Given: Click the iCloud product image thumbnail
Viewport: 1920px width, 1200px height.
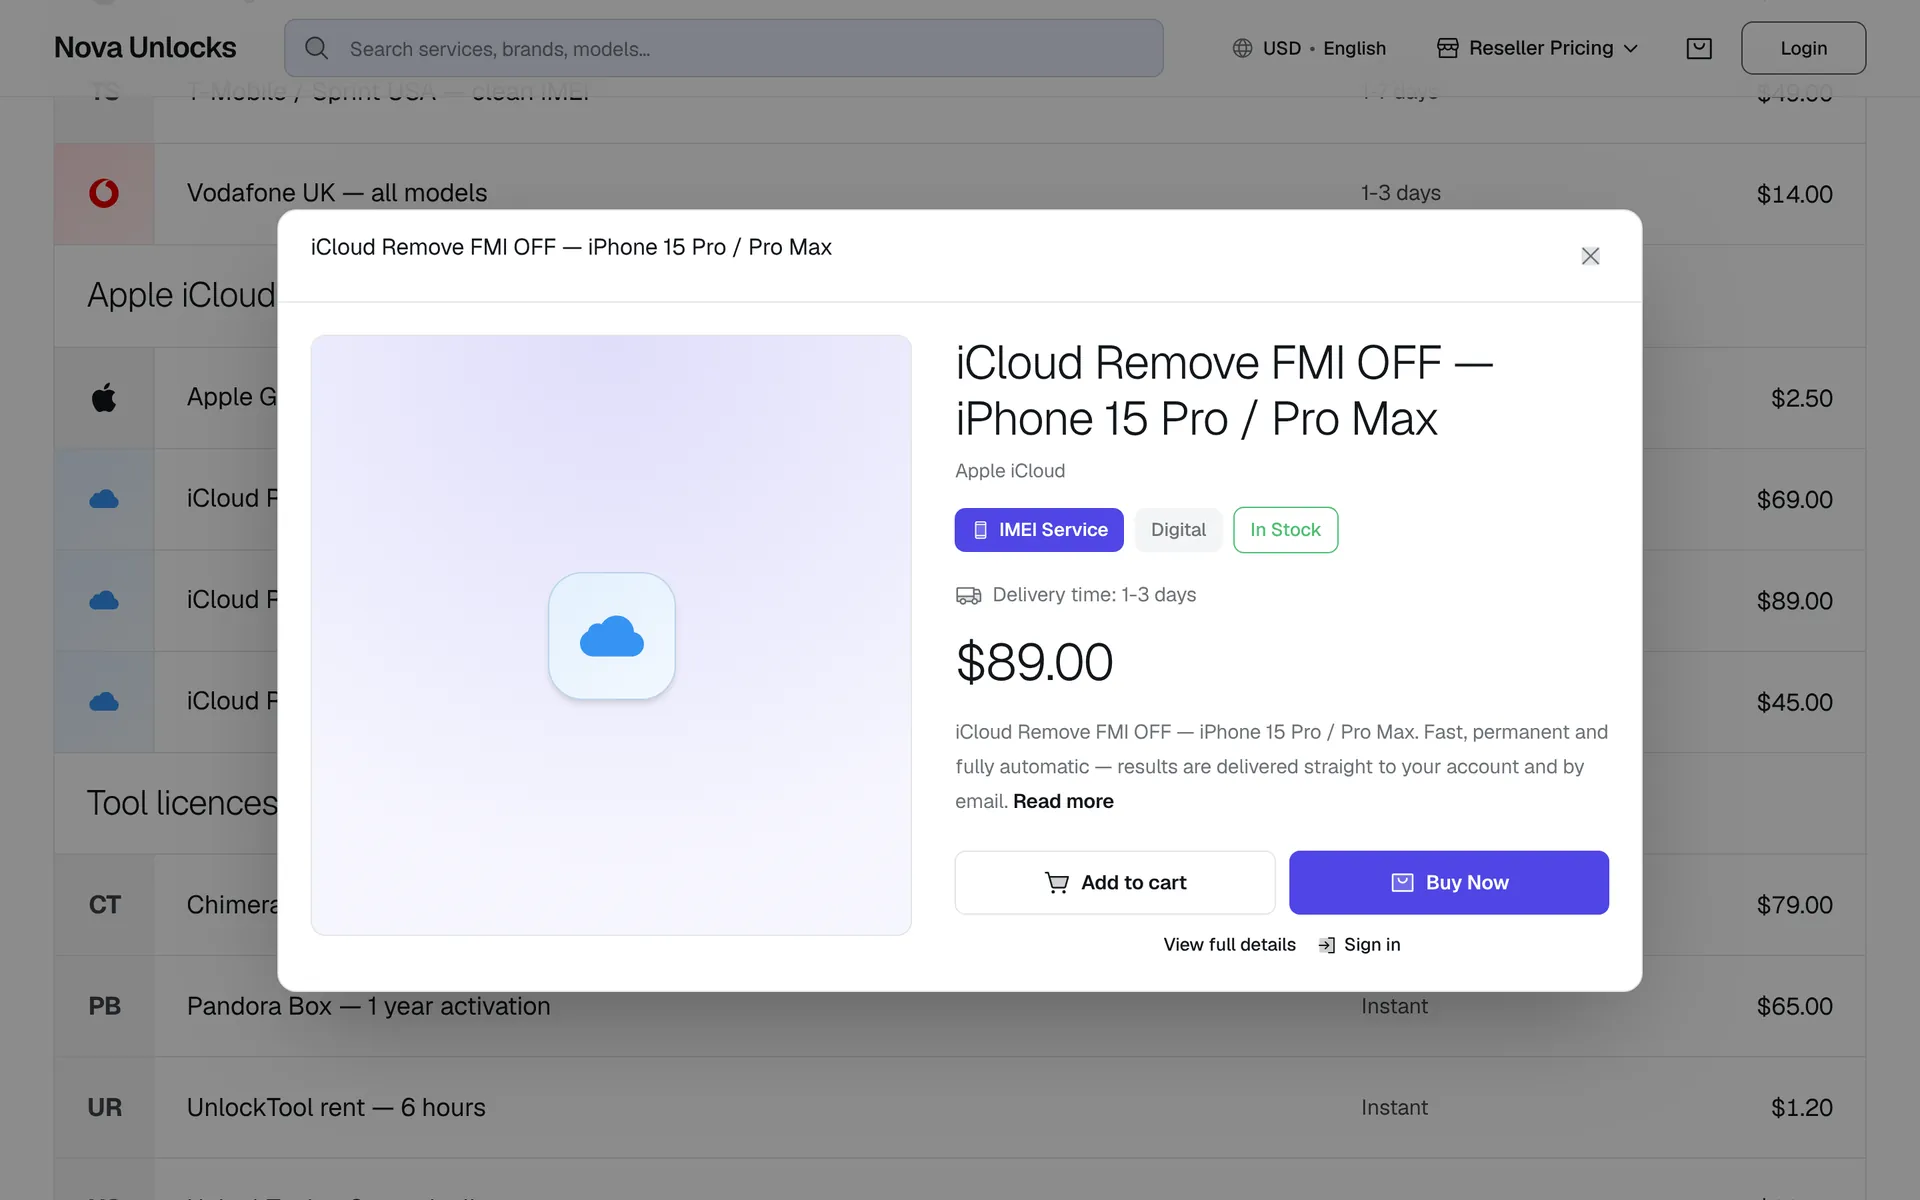Looking at the screenshot, I should (611, 635).
